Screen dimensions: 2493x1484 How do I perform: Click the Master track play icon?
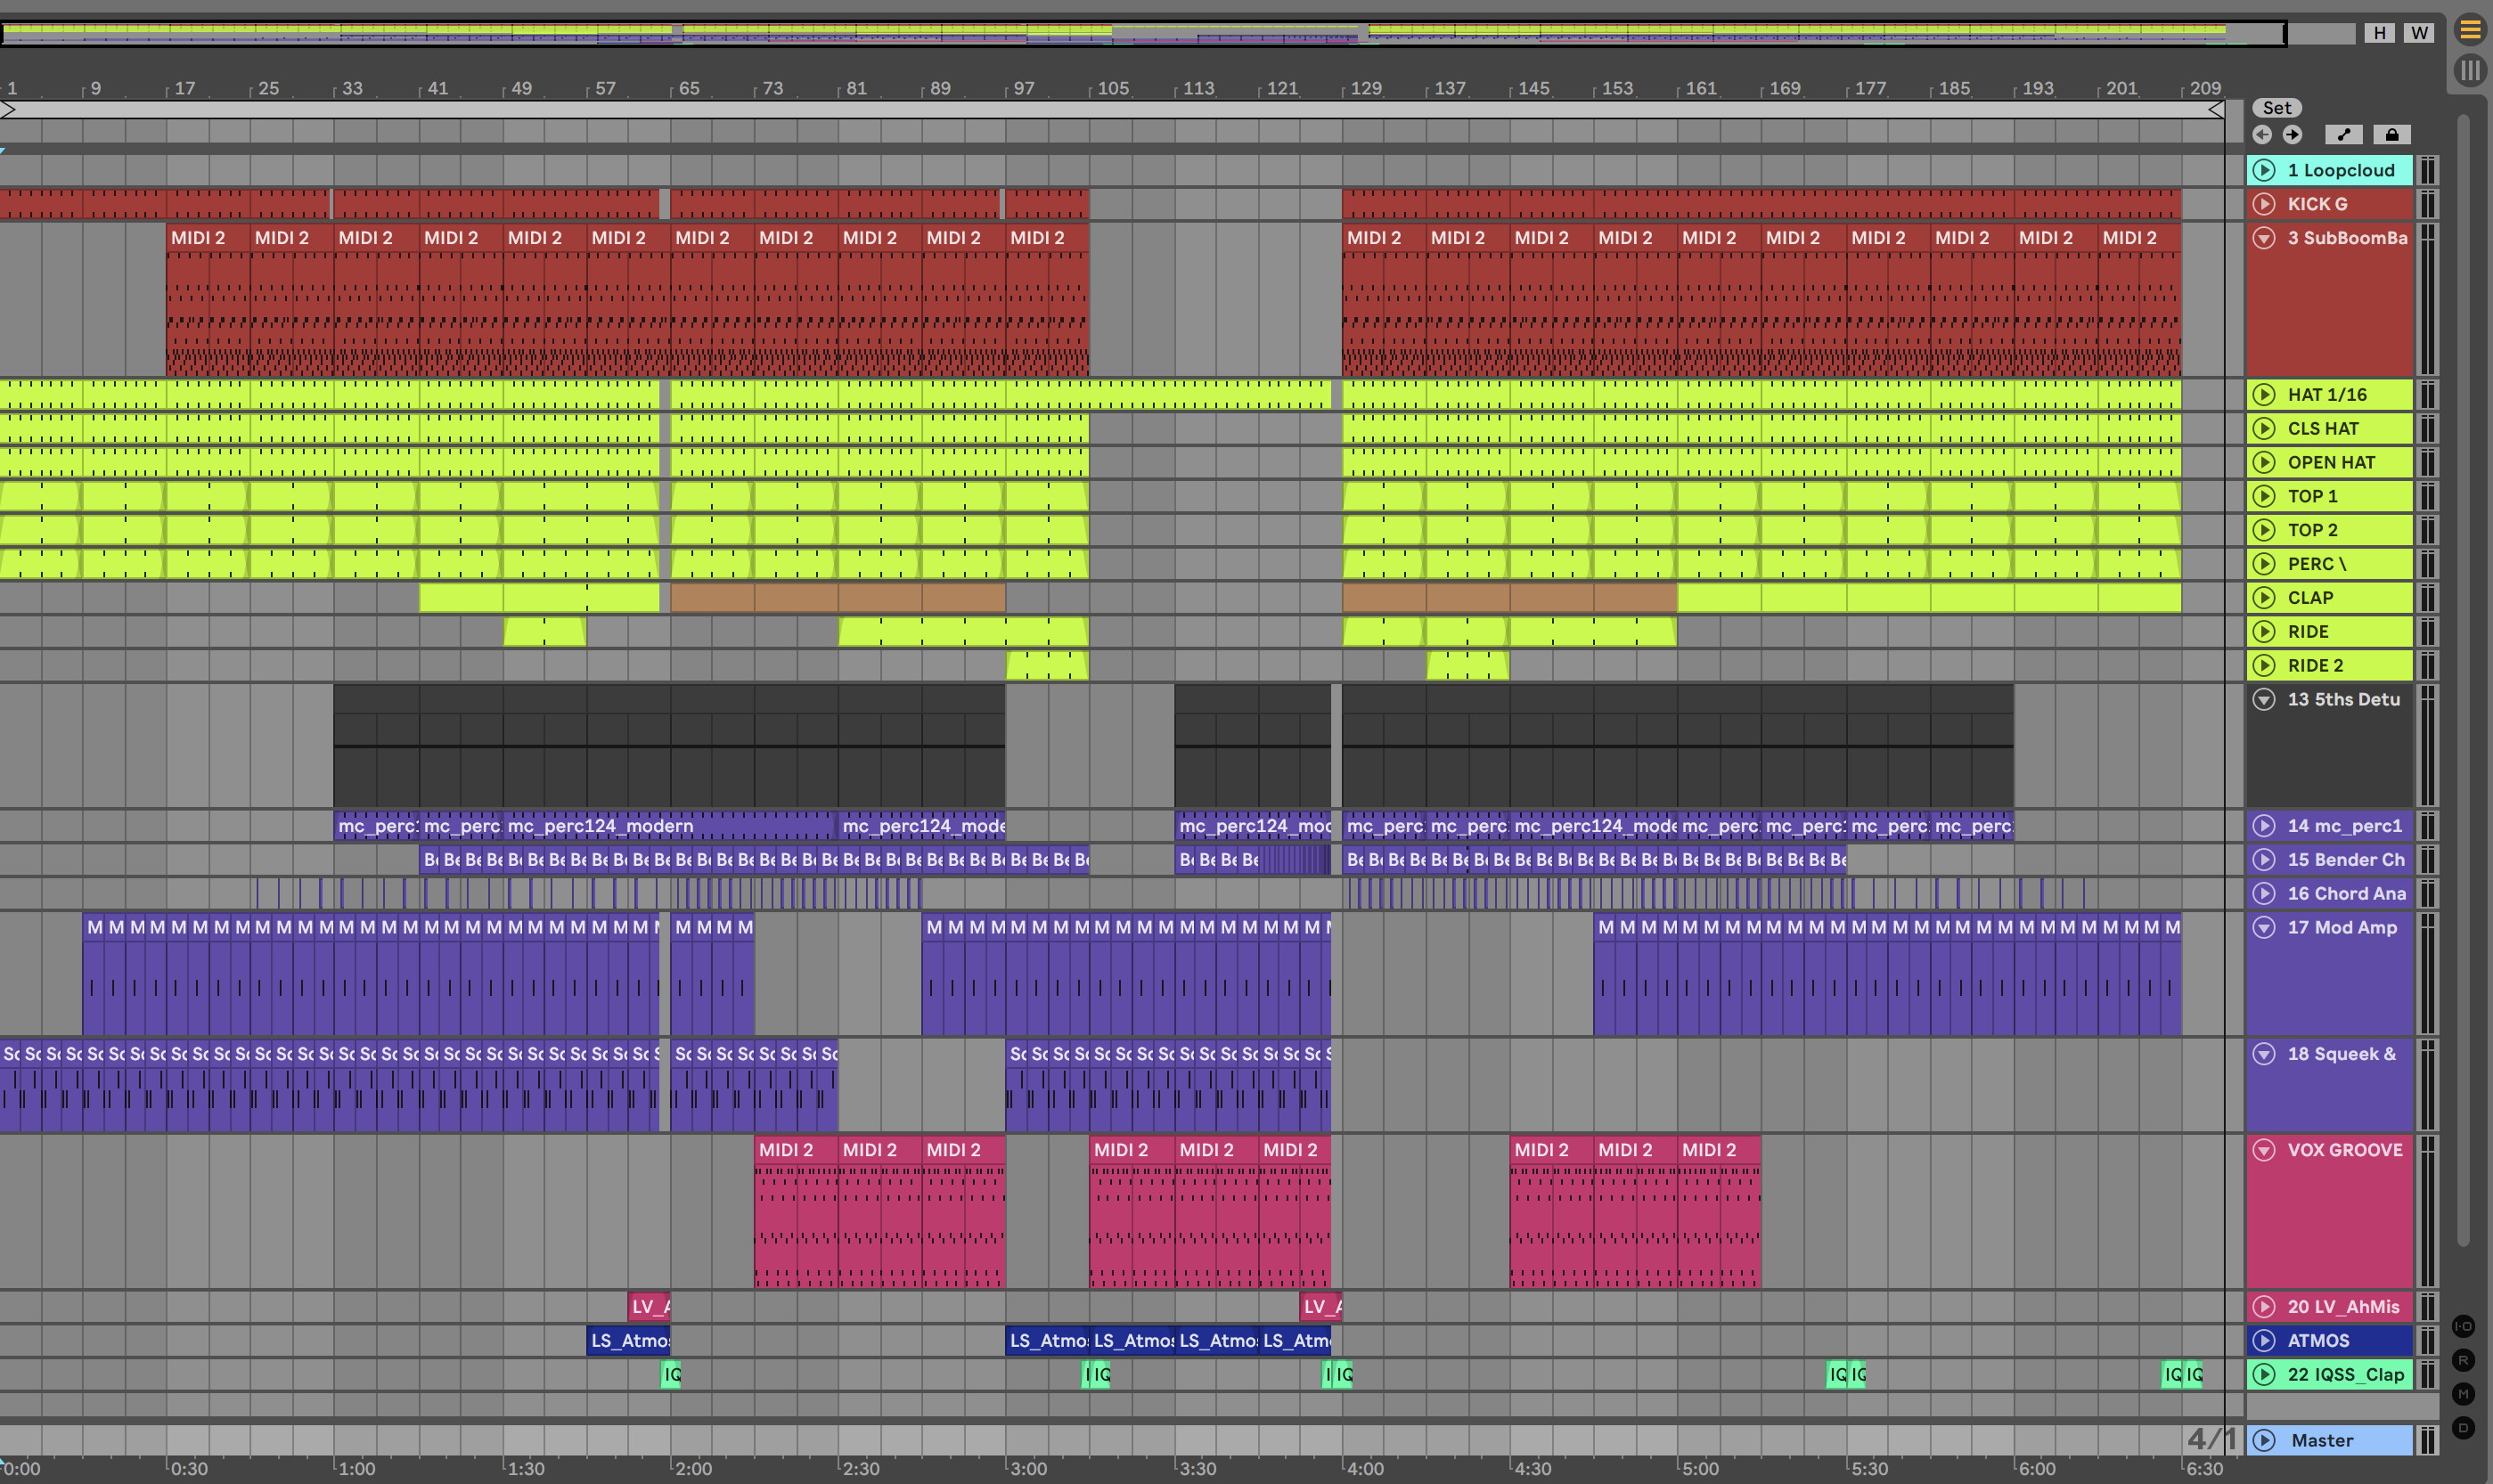(x=2265, y=1440)
